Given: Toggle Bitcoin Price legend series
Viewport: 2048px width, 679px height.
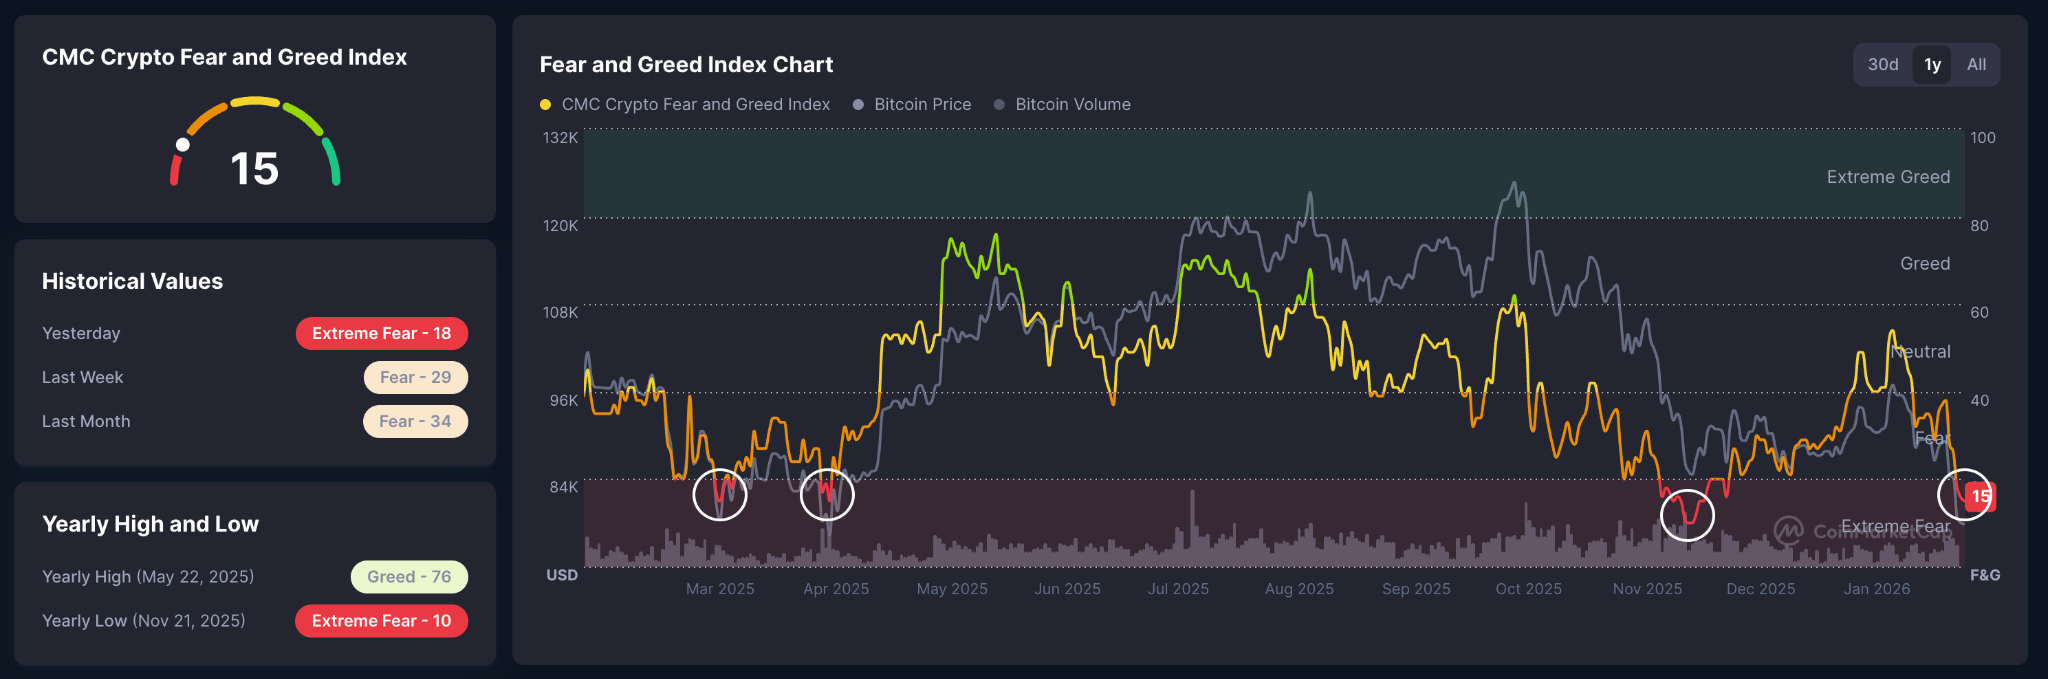Looking at the screenshot, I should pos(912,104).
